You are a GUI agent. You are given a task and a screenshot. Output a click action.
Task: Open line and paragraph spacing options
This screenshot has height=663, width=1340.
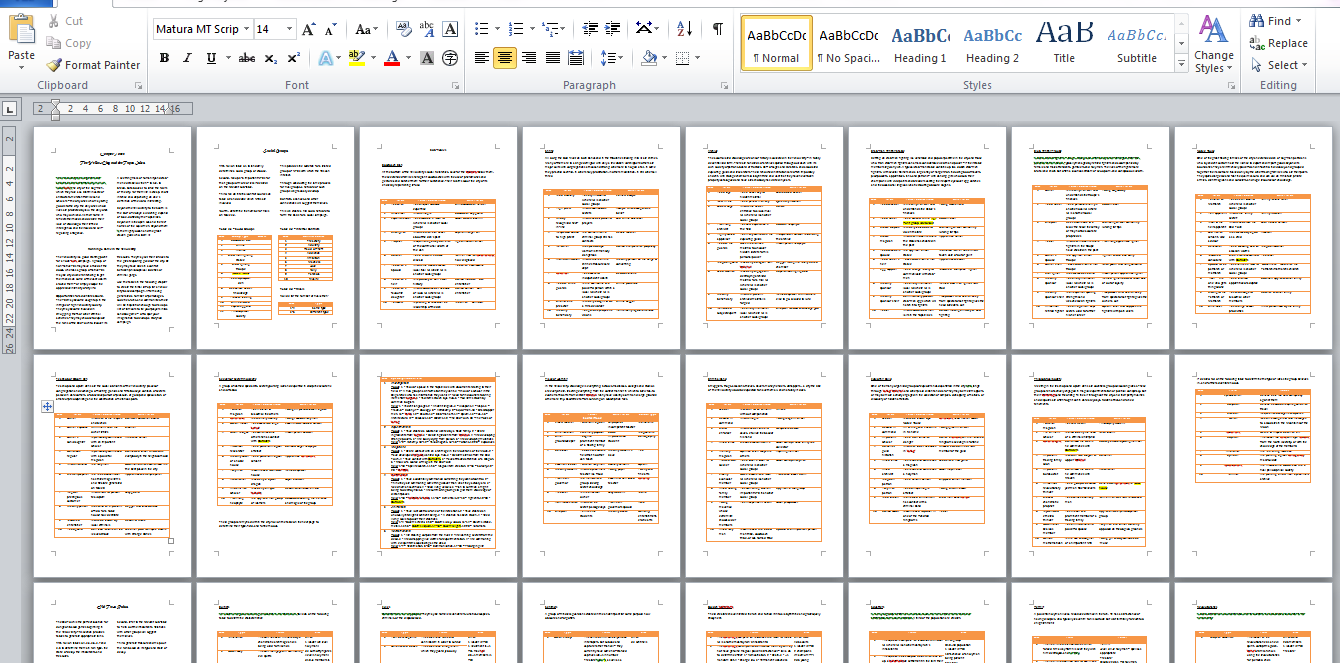pos(612,58)
